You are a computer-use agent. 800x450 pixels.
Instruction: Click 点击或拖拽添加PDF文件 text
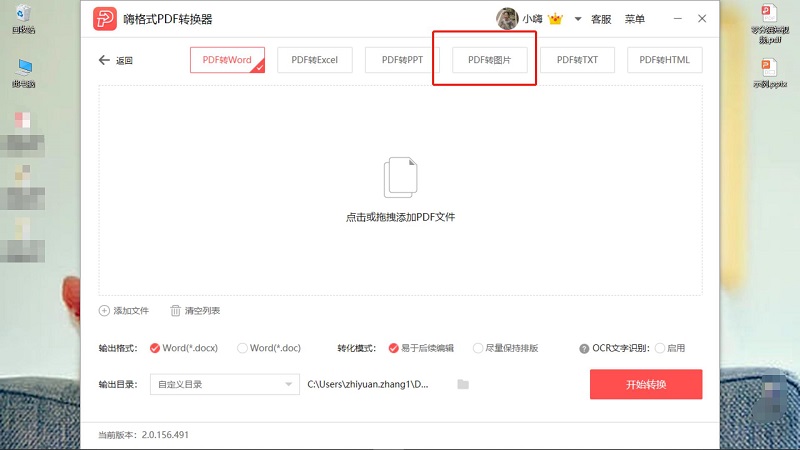pos(401,217)
